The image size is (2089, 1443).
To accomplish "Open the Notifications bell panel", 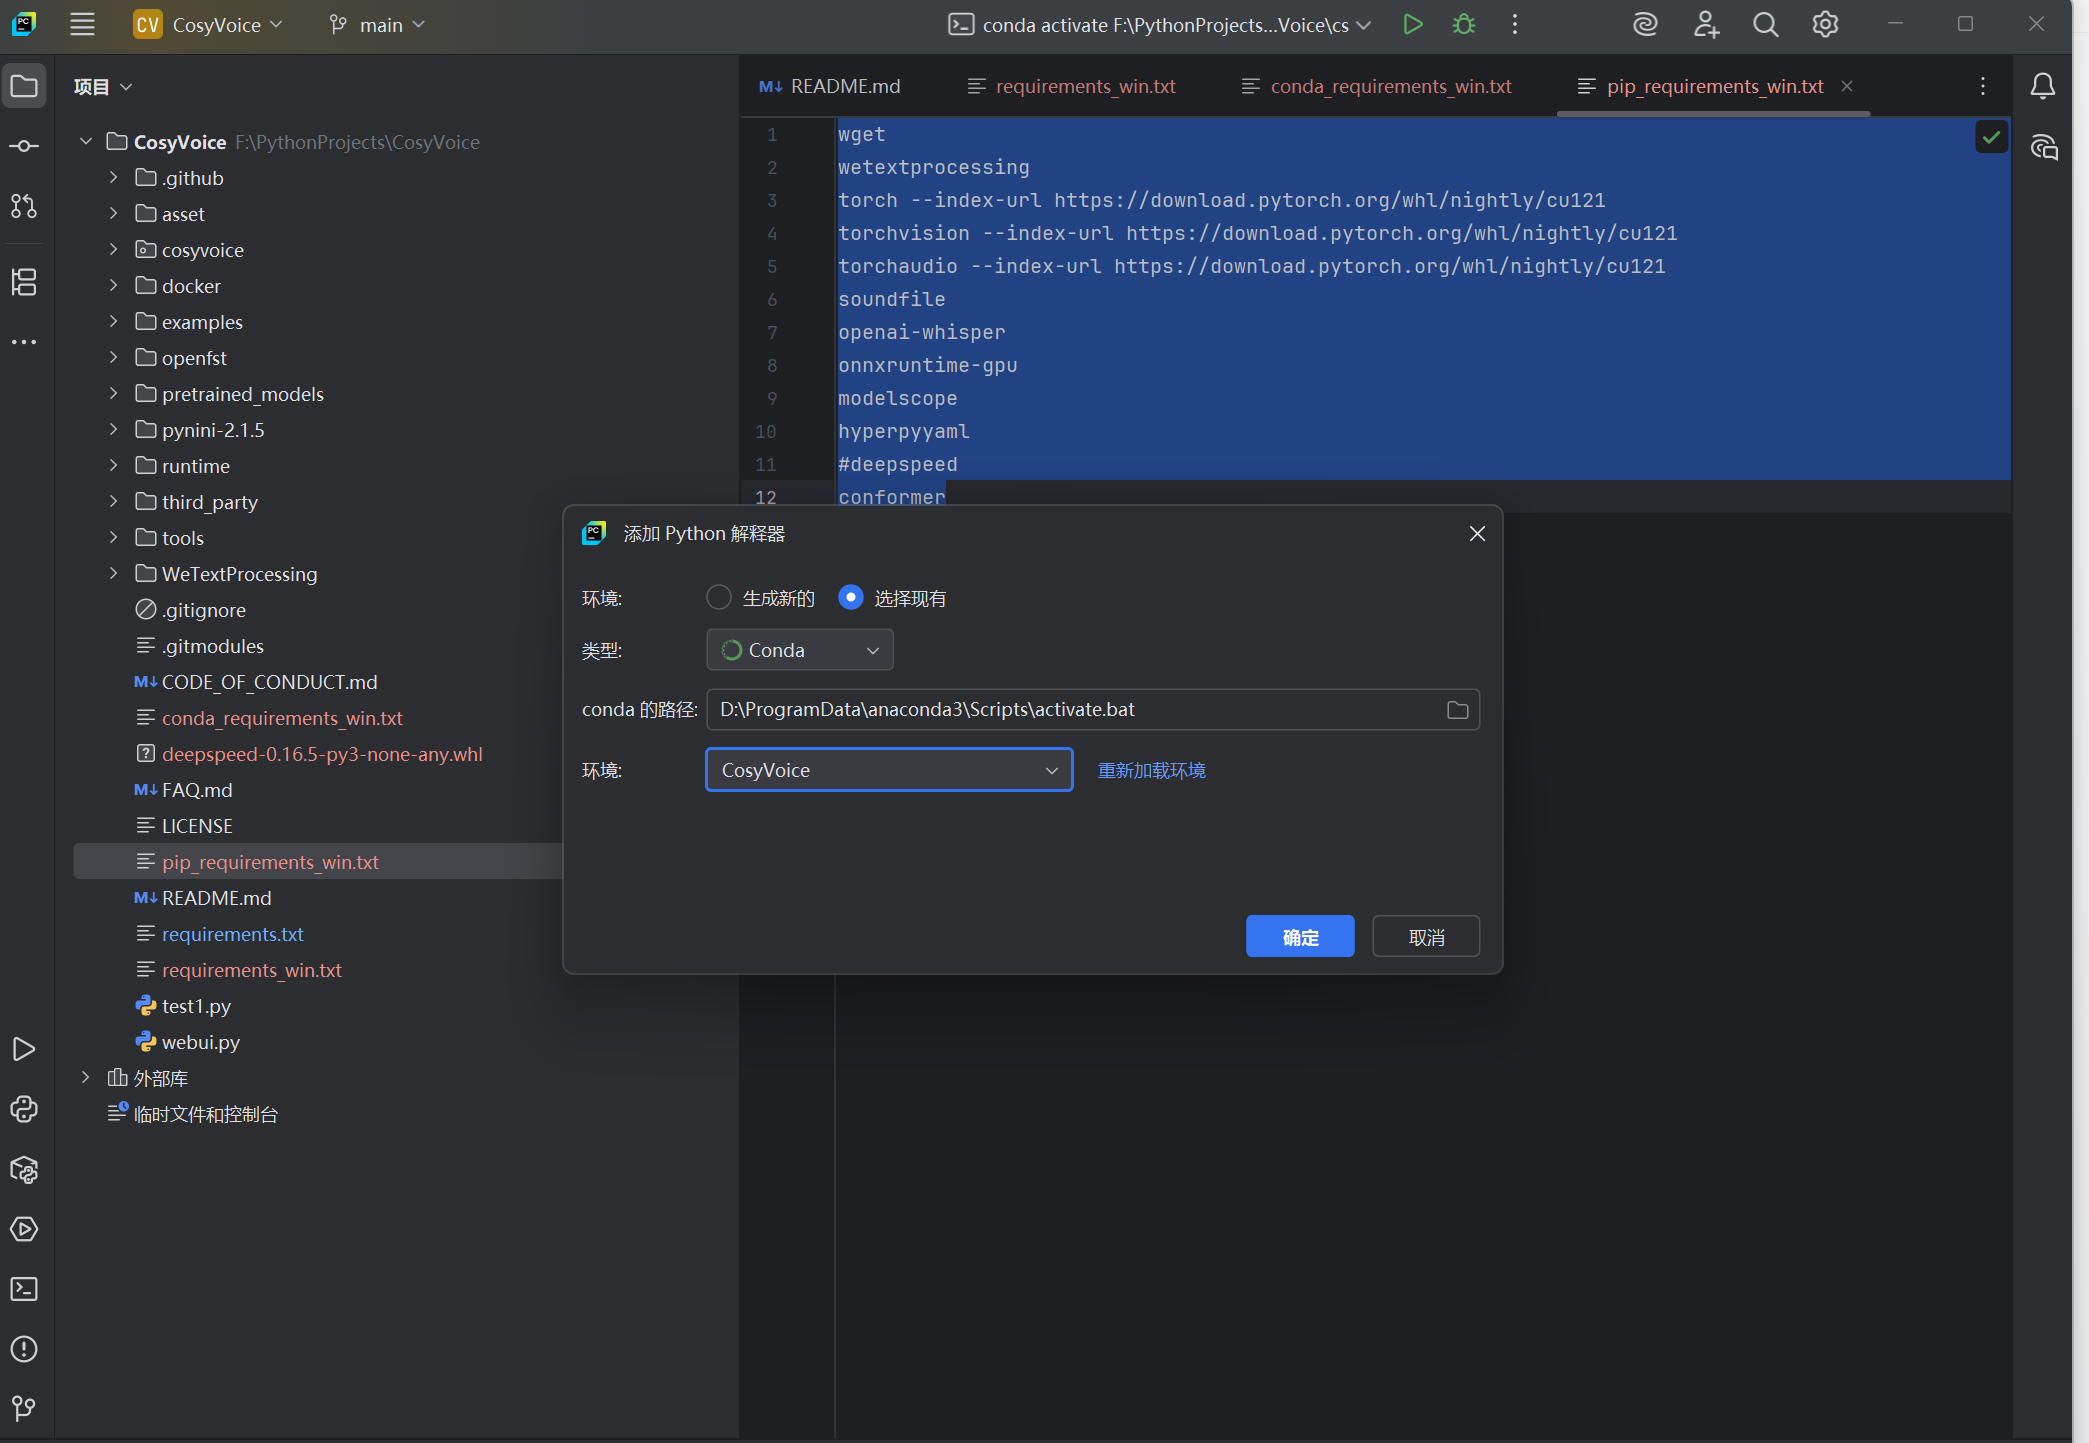I will [2042, 87].
